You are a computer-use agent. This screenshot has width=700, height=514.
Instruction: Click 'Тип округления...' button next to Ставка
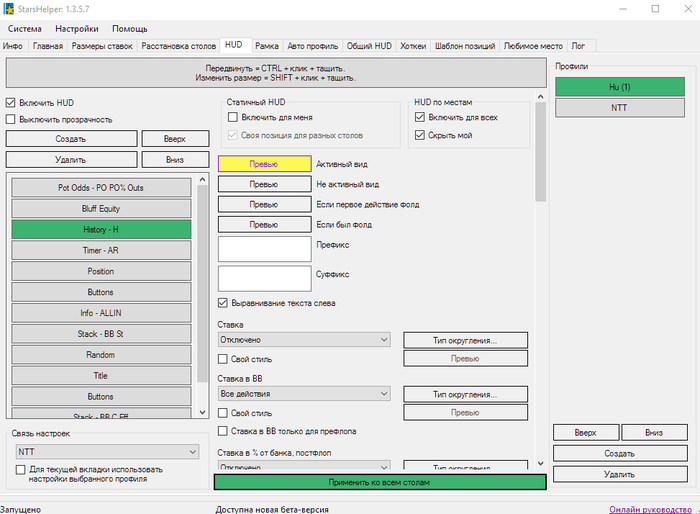(464, 340)
